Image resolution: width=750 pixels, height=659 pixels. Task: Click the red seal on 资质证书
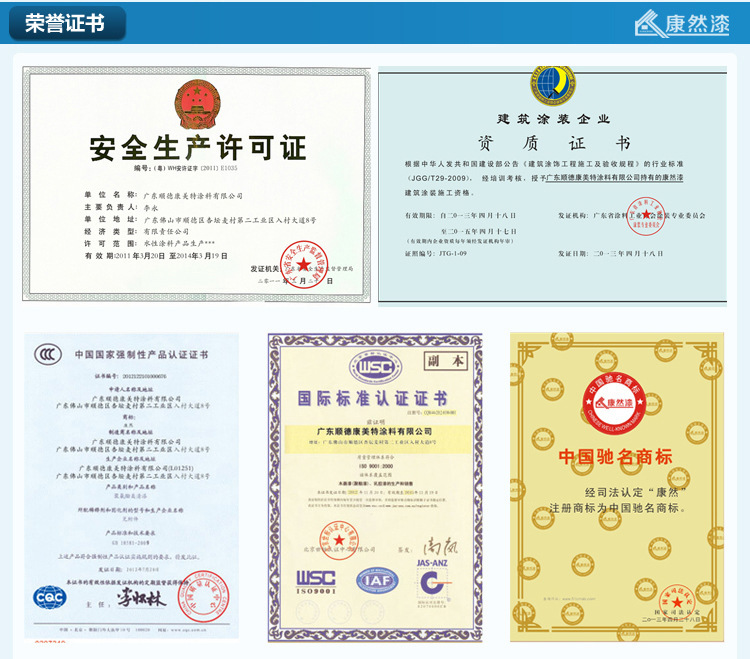tap(646, 216)
